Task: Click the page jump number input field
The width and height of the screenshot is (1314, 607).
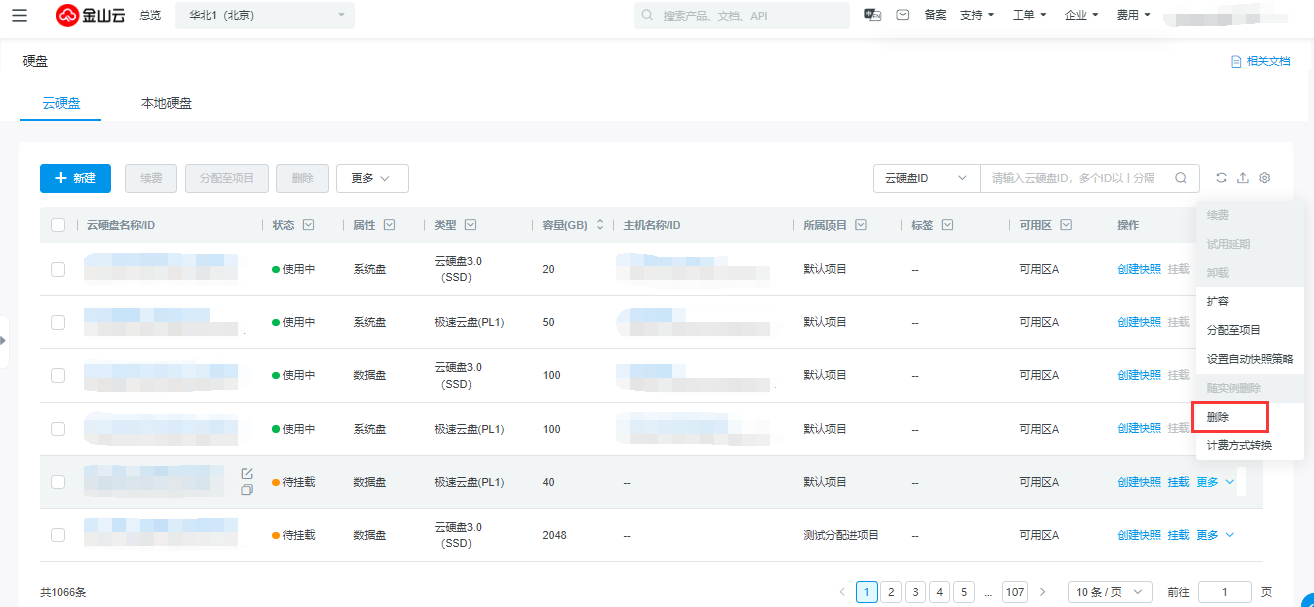Action: pos(1224,592)
